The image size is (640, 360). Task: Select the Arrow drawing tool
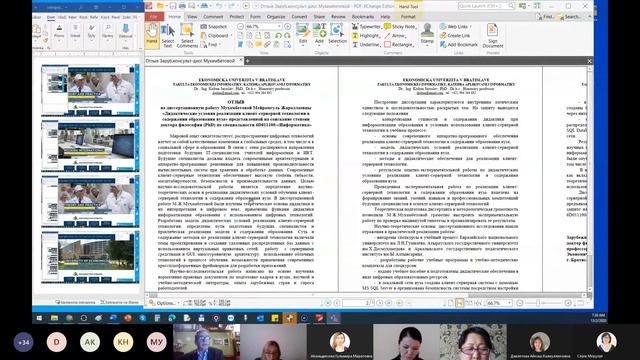click(x=395, y=36)
